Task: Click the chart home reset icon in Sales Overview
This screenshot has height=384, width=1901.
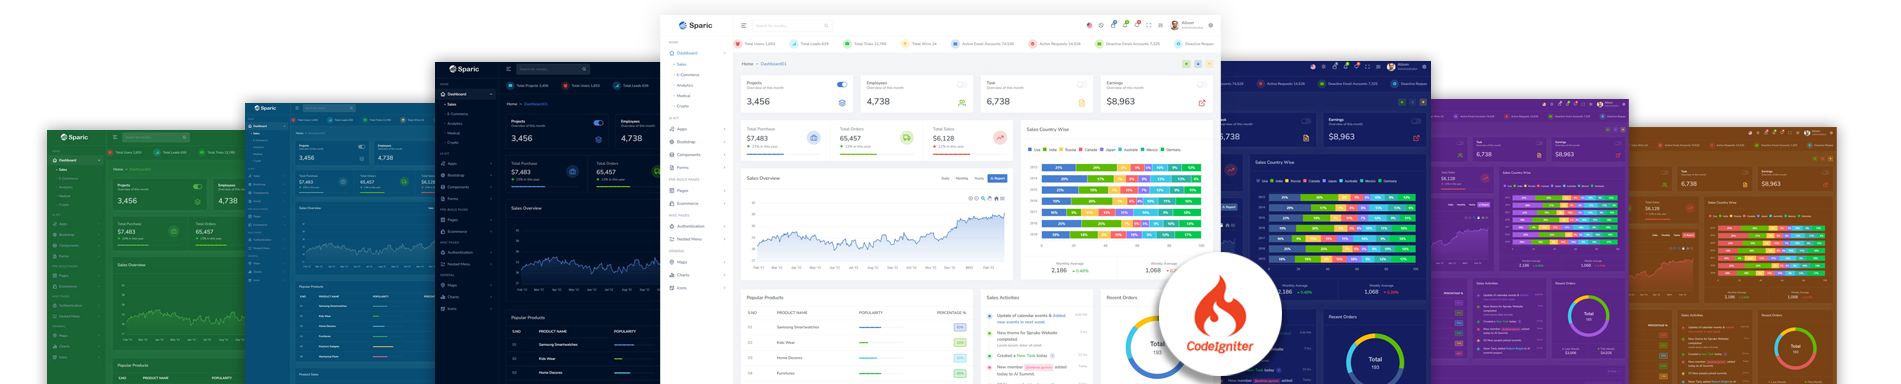Action: tap(996, 198)
